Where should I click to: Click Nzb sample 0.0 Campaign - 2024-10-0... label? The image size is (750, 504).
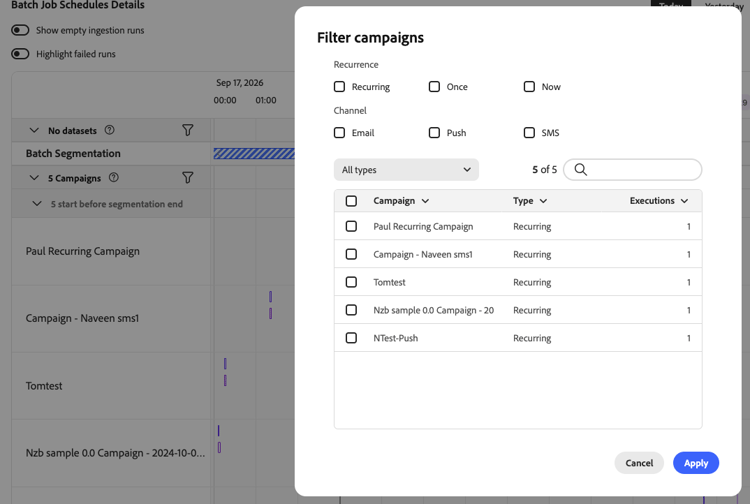coord(115,453)
